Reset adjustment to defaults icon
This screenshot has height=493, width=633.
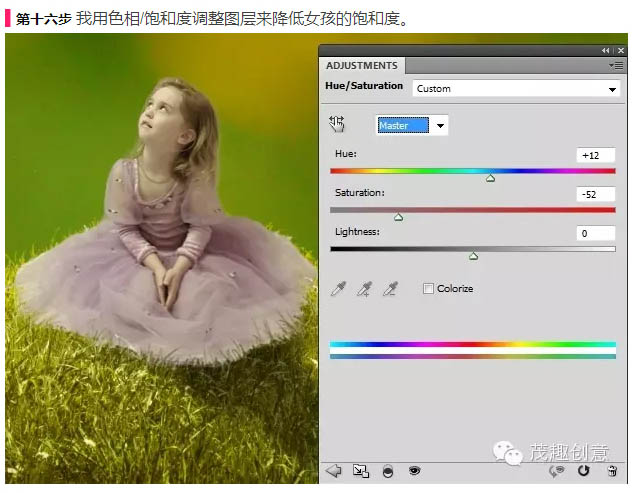(583, 470)
